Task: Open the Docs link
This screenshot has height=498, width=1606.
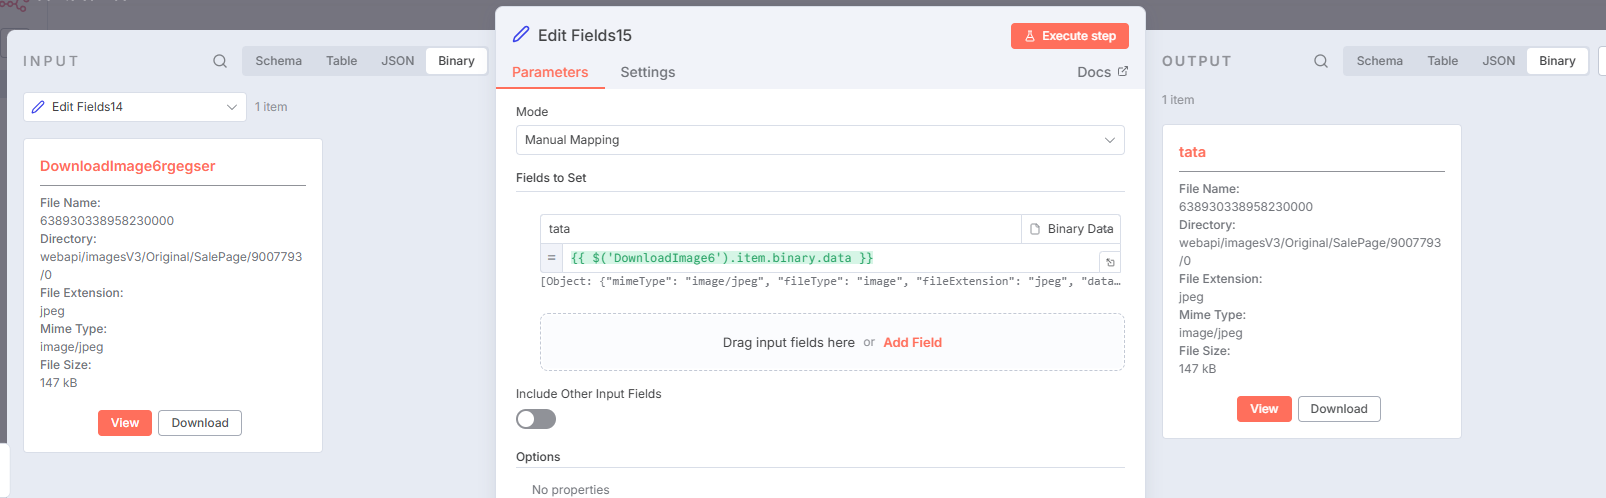Action: click(x=1102, y=72)
